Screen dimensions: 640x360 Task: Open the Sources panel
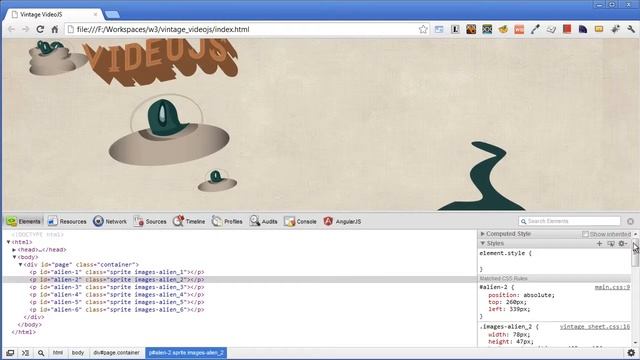point(150,221)
